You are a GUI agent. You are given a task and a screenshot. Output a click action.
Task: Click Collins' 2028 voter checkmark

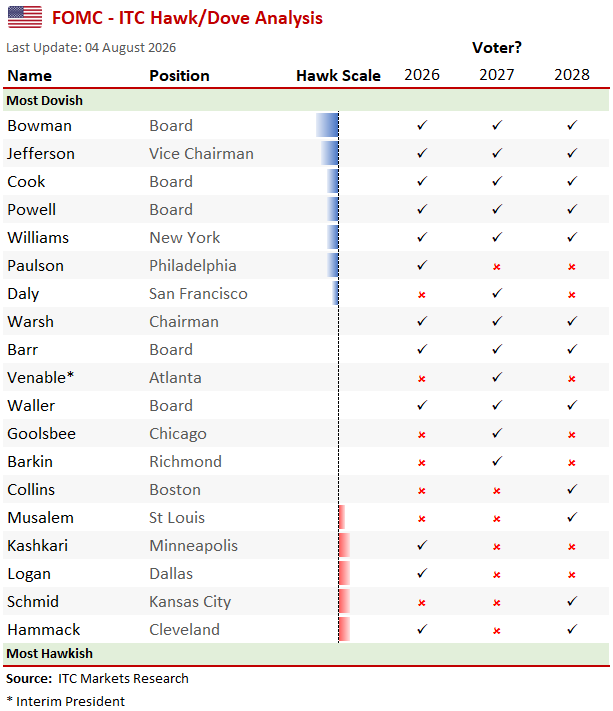[x=572, y=489]
